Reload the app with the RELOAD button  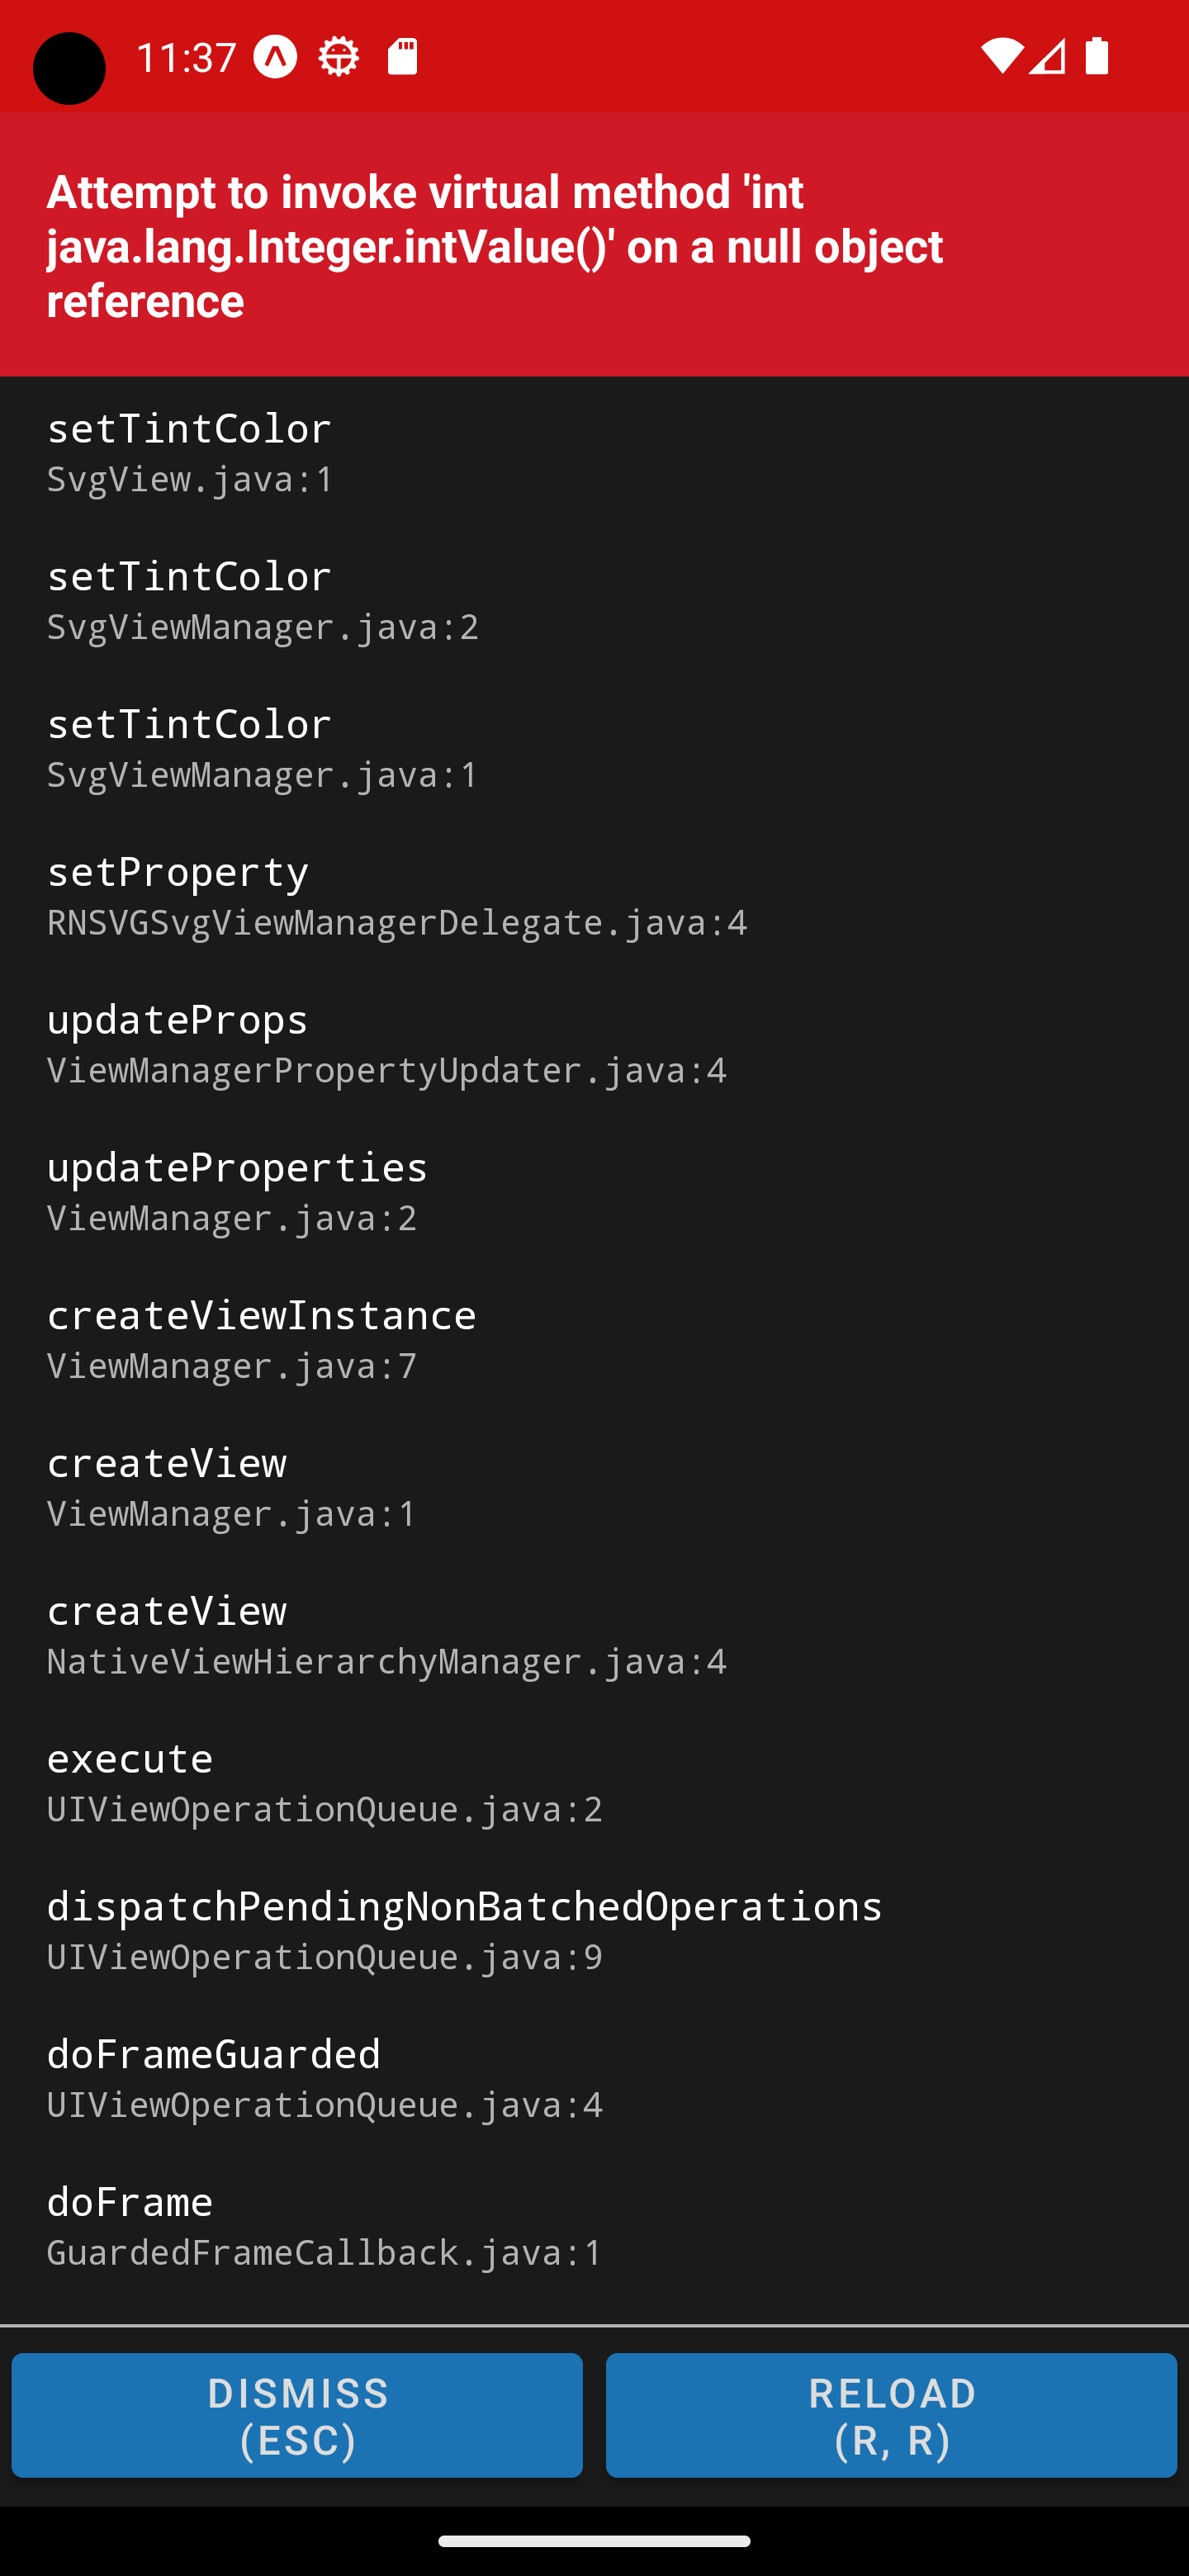[891, 2415]
